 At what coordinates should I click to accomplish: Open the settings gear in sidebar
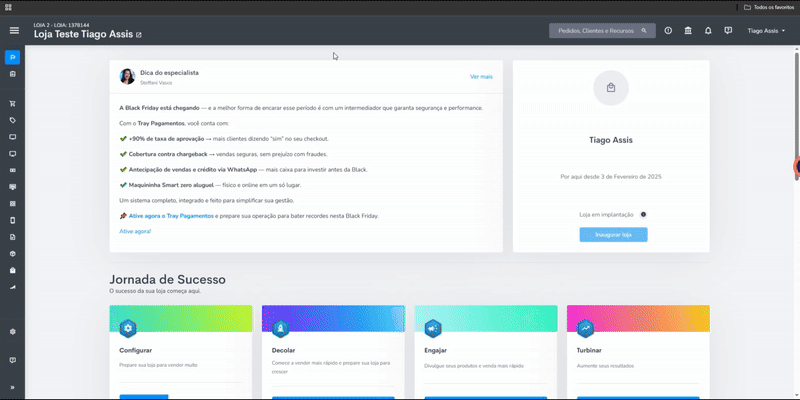coord(12,332)
